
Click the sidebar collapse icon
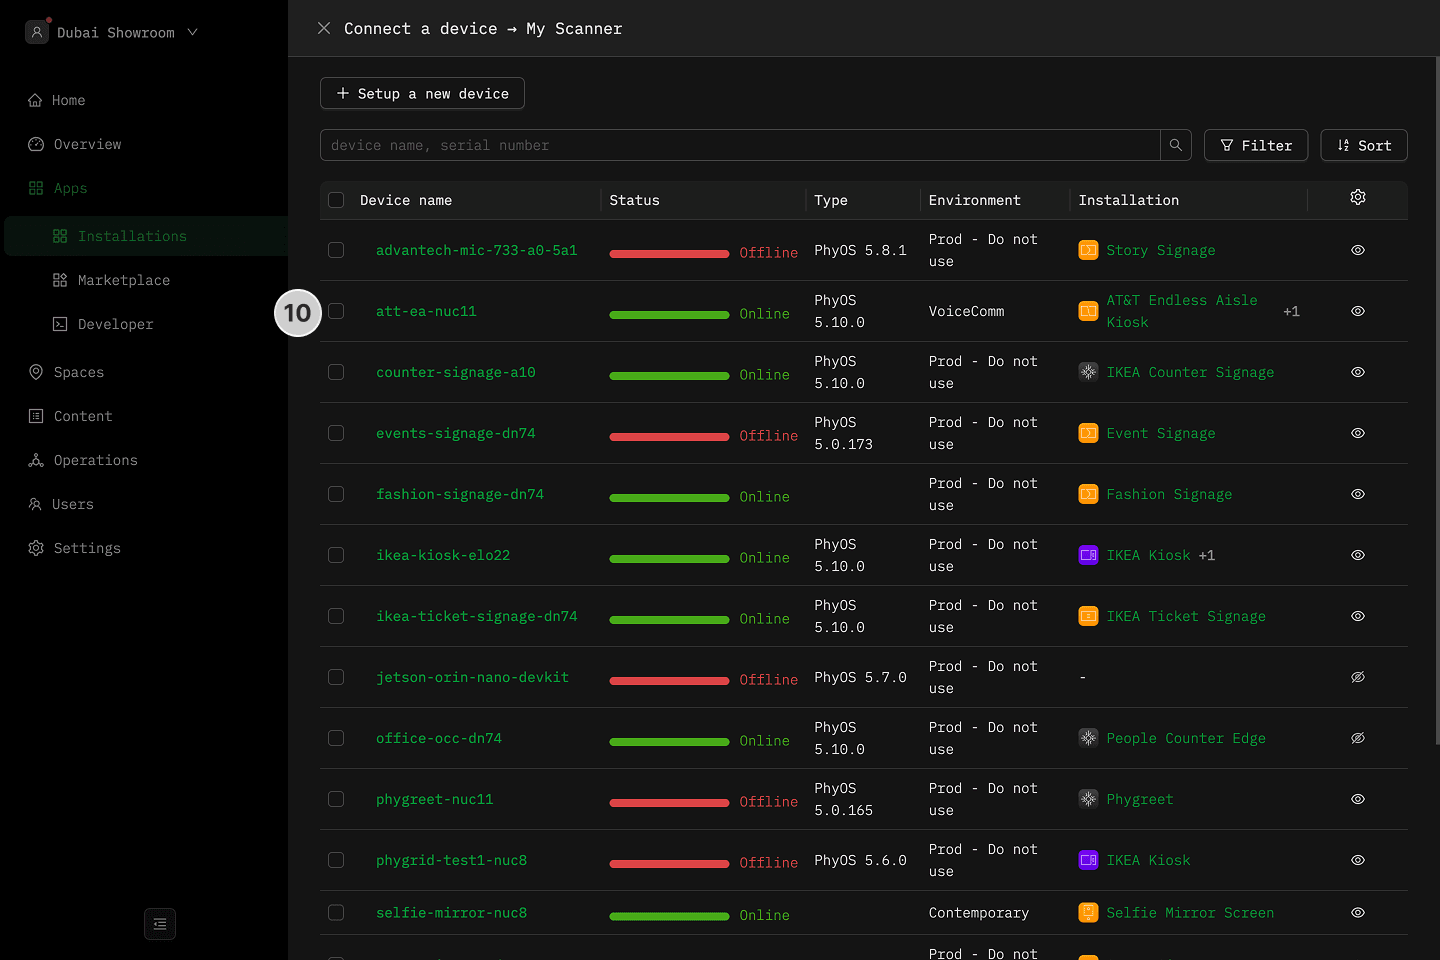tap(160, 924)
